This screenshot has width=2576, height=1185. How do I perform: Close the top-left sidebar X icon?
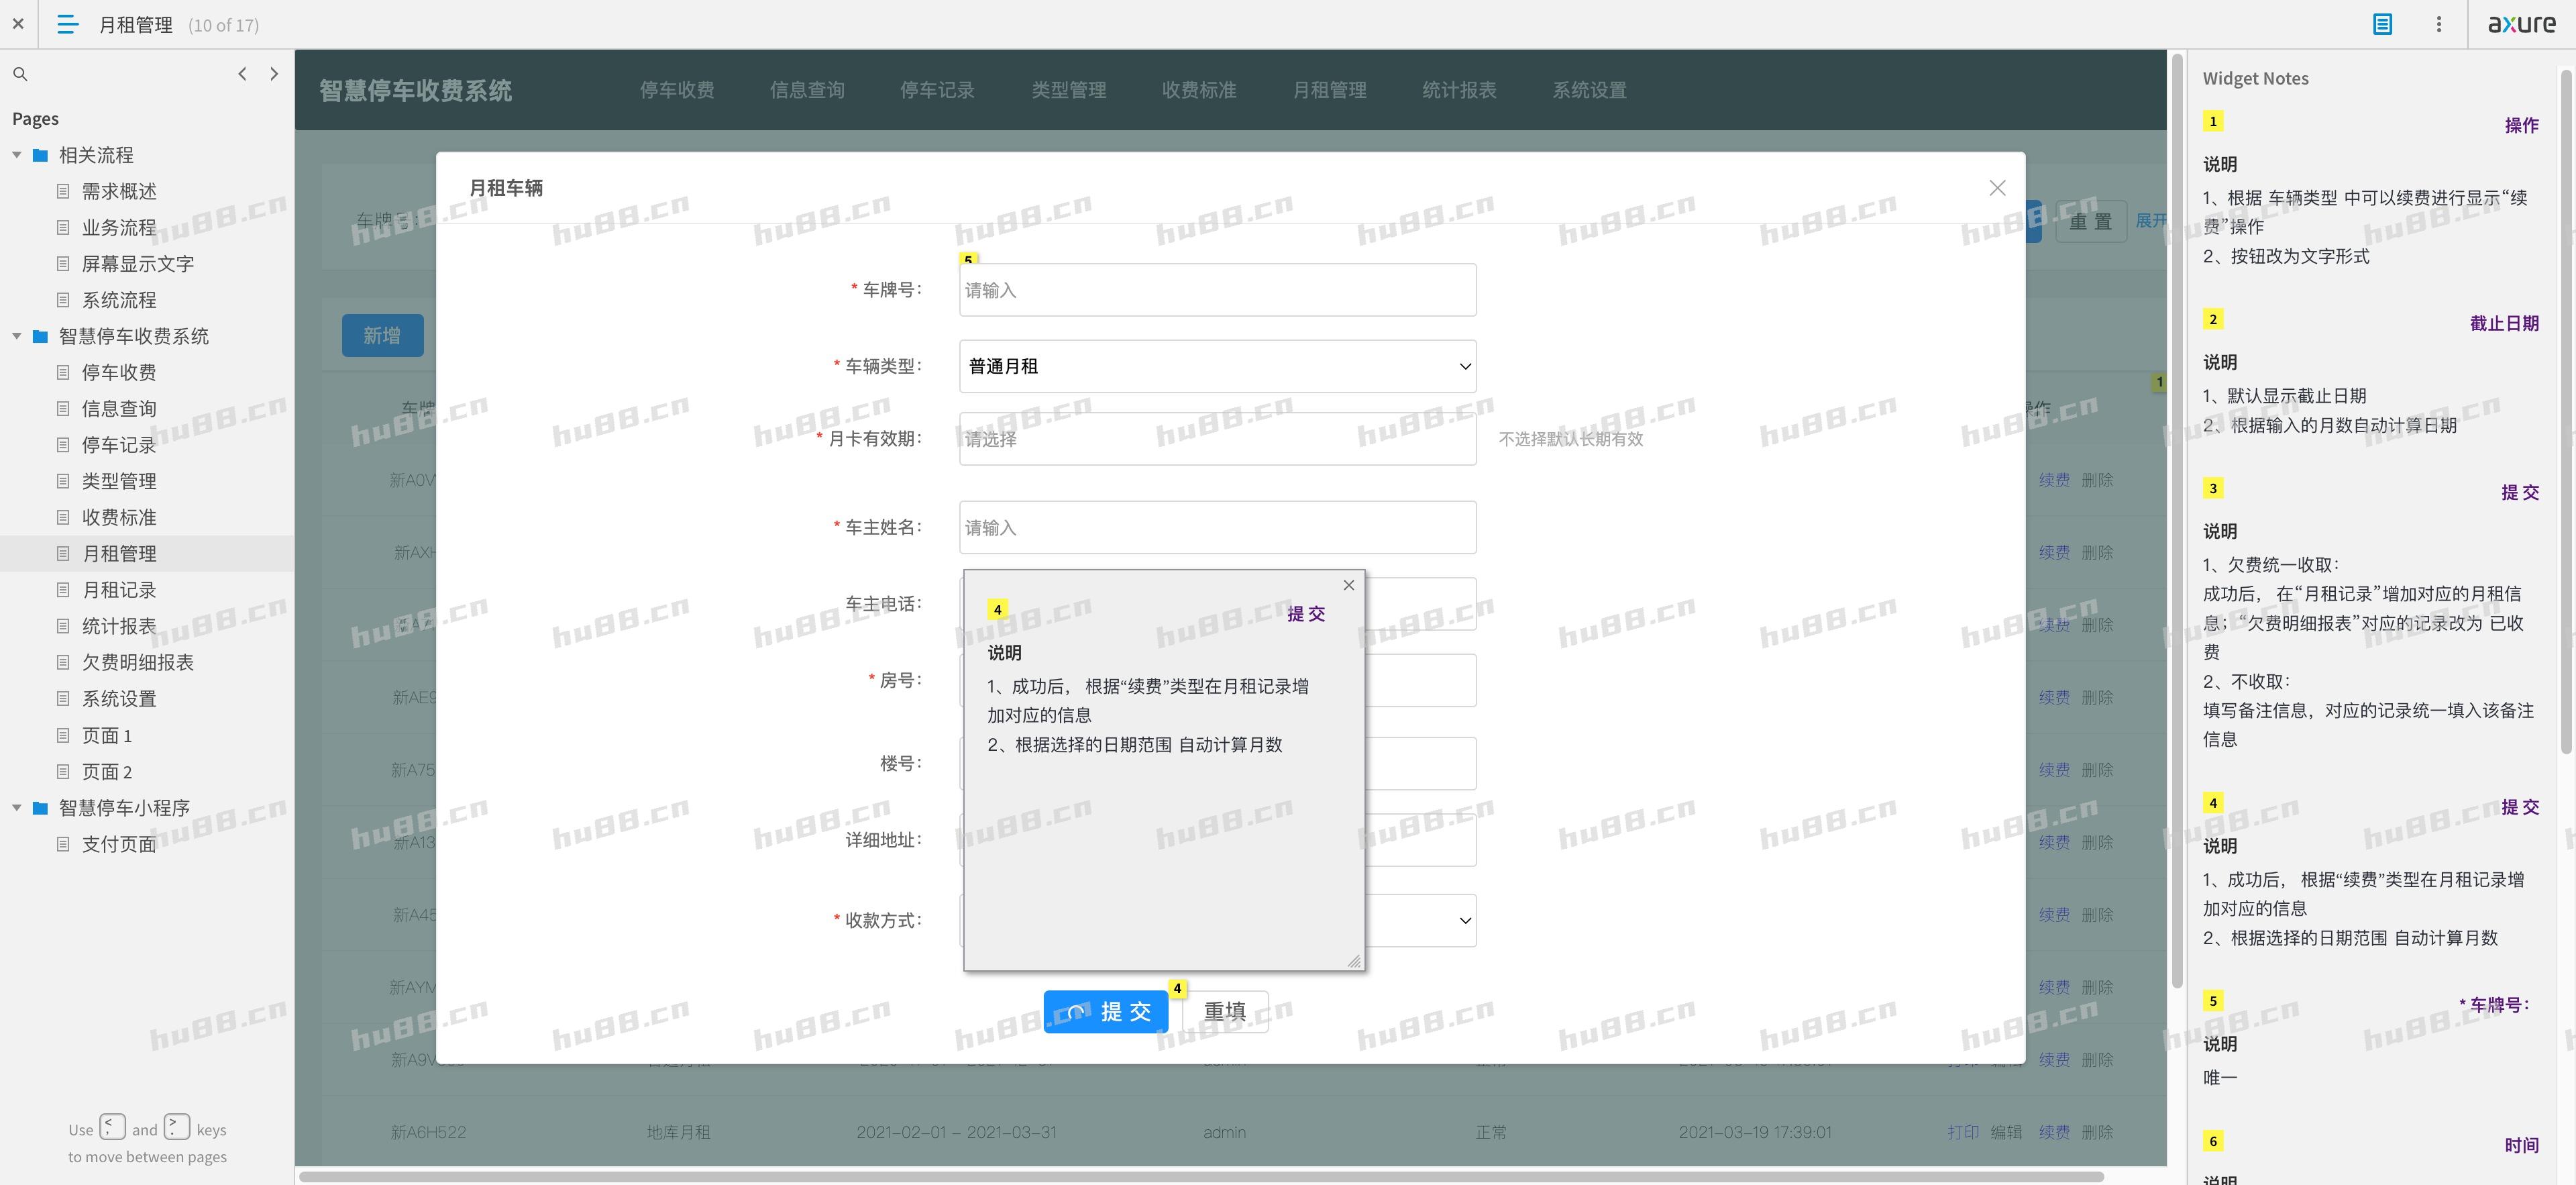point(18,24)
